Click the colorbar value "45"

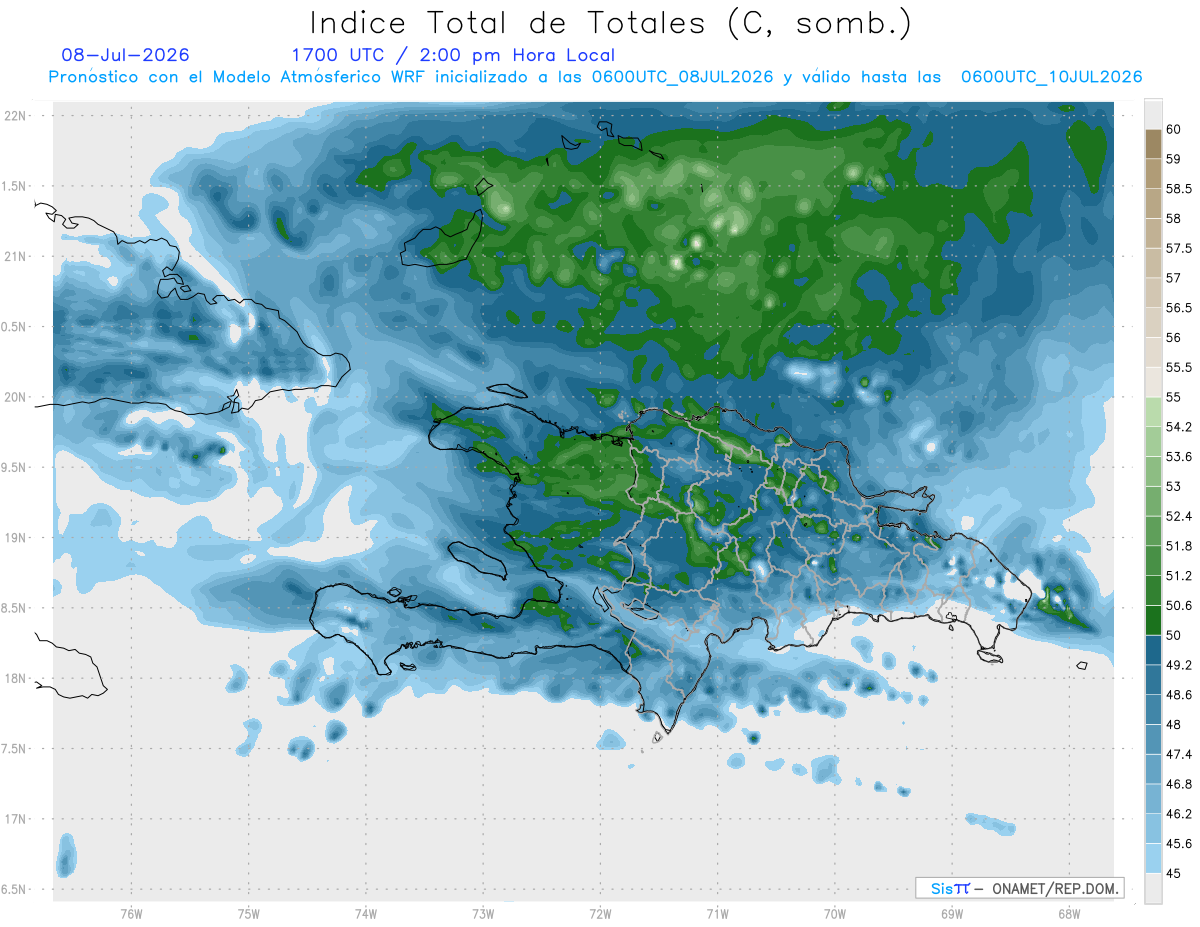click(1174, 874)
